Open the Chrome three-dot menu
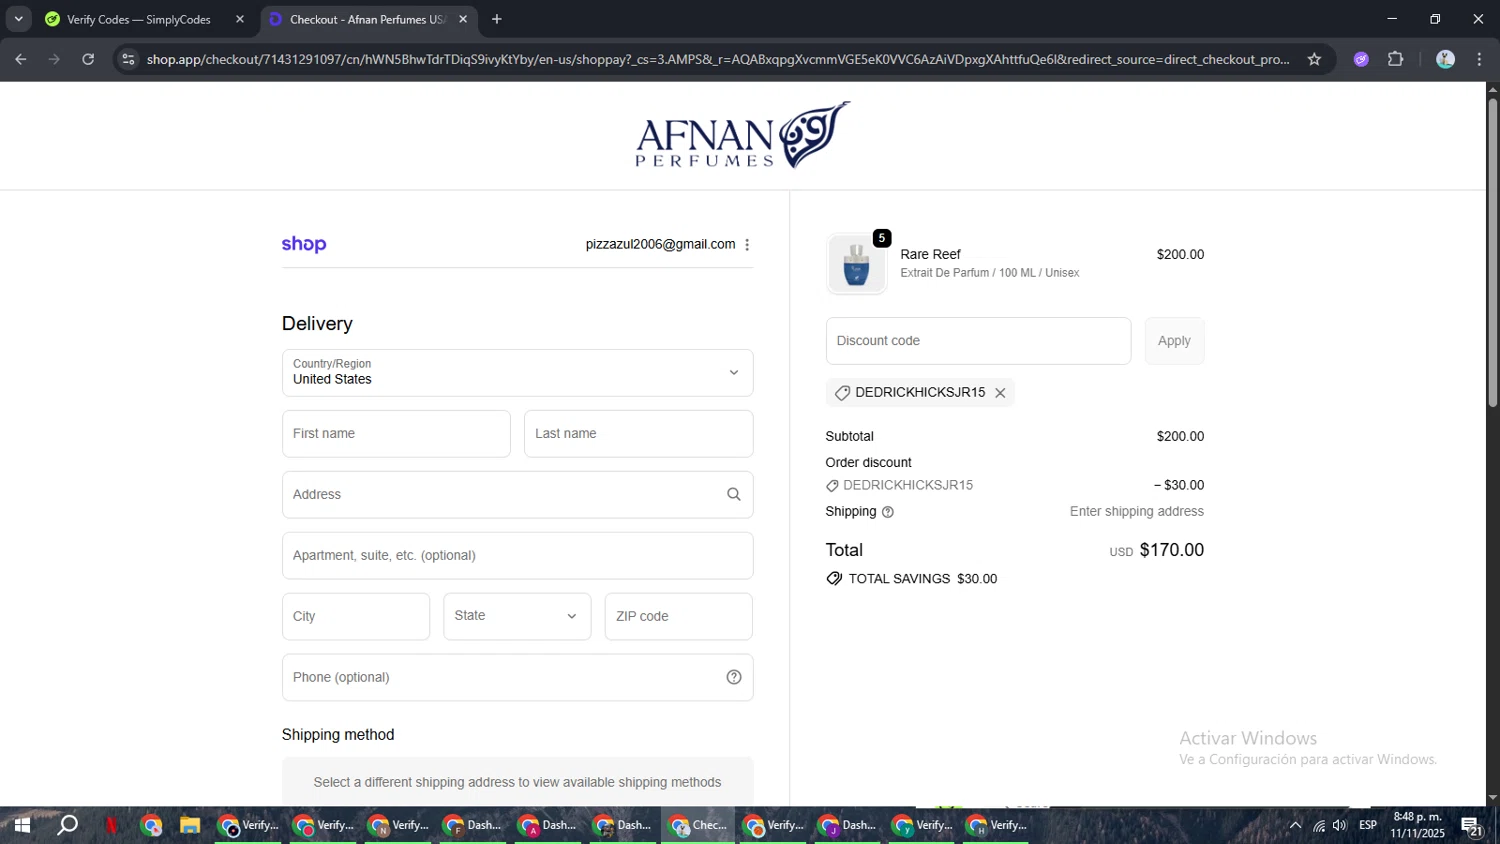Screen dimensions: 1500x844 [x=1480, y=60]
